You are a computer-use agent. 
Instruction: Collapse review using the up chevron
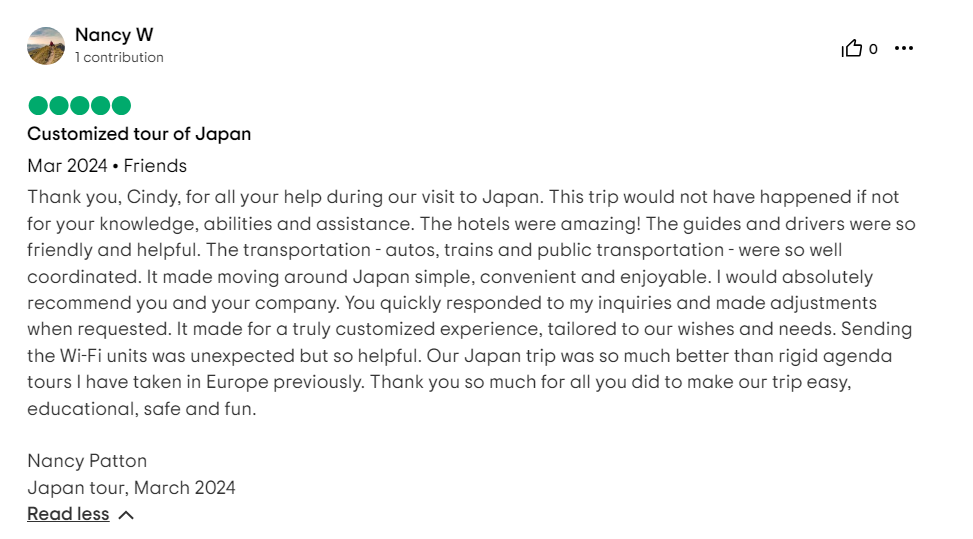click(x=126, y=515)
